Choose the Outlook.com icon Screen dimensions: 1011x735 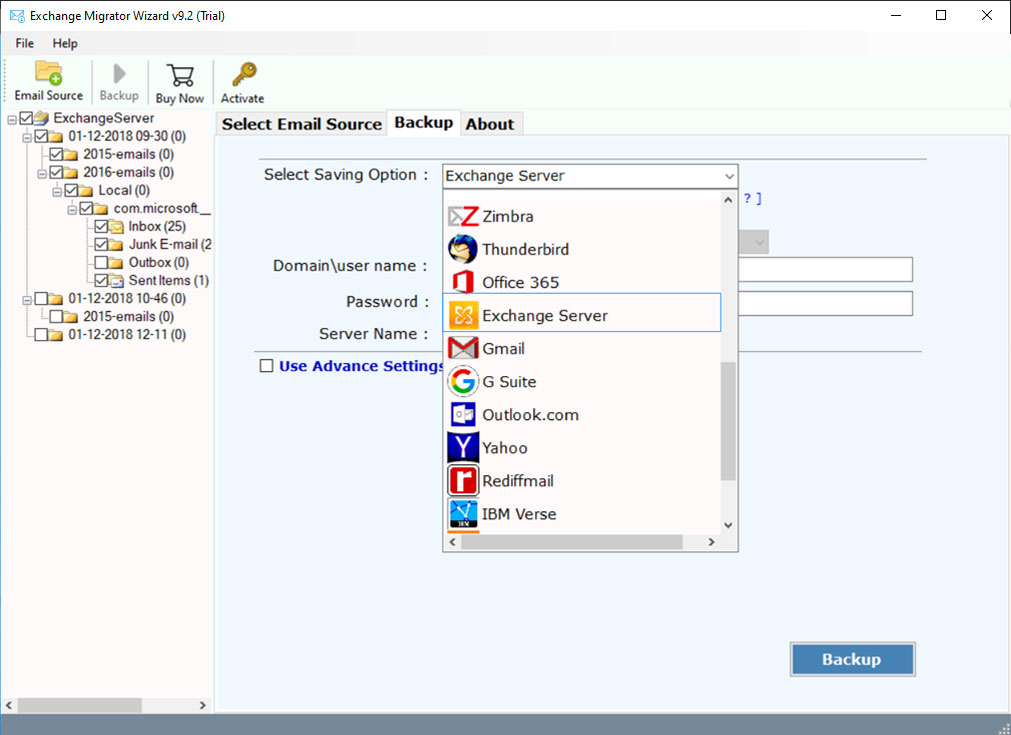pos(463,415)
